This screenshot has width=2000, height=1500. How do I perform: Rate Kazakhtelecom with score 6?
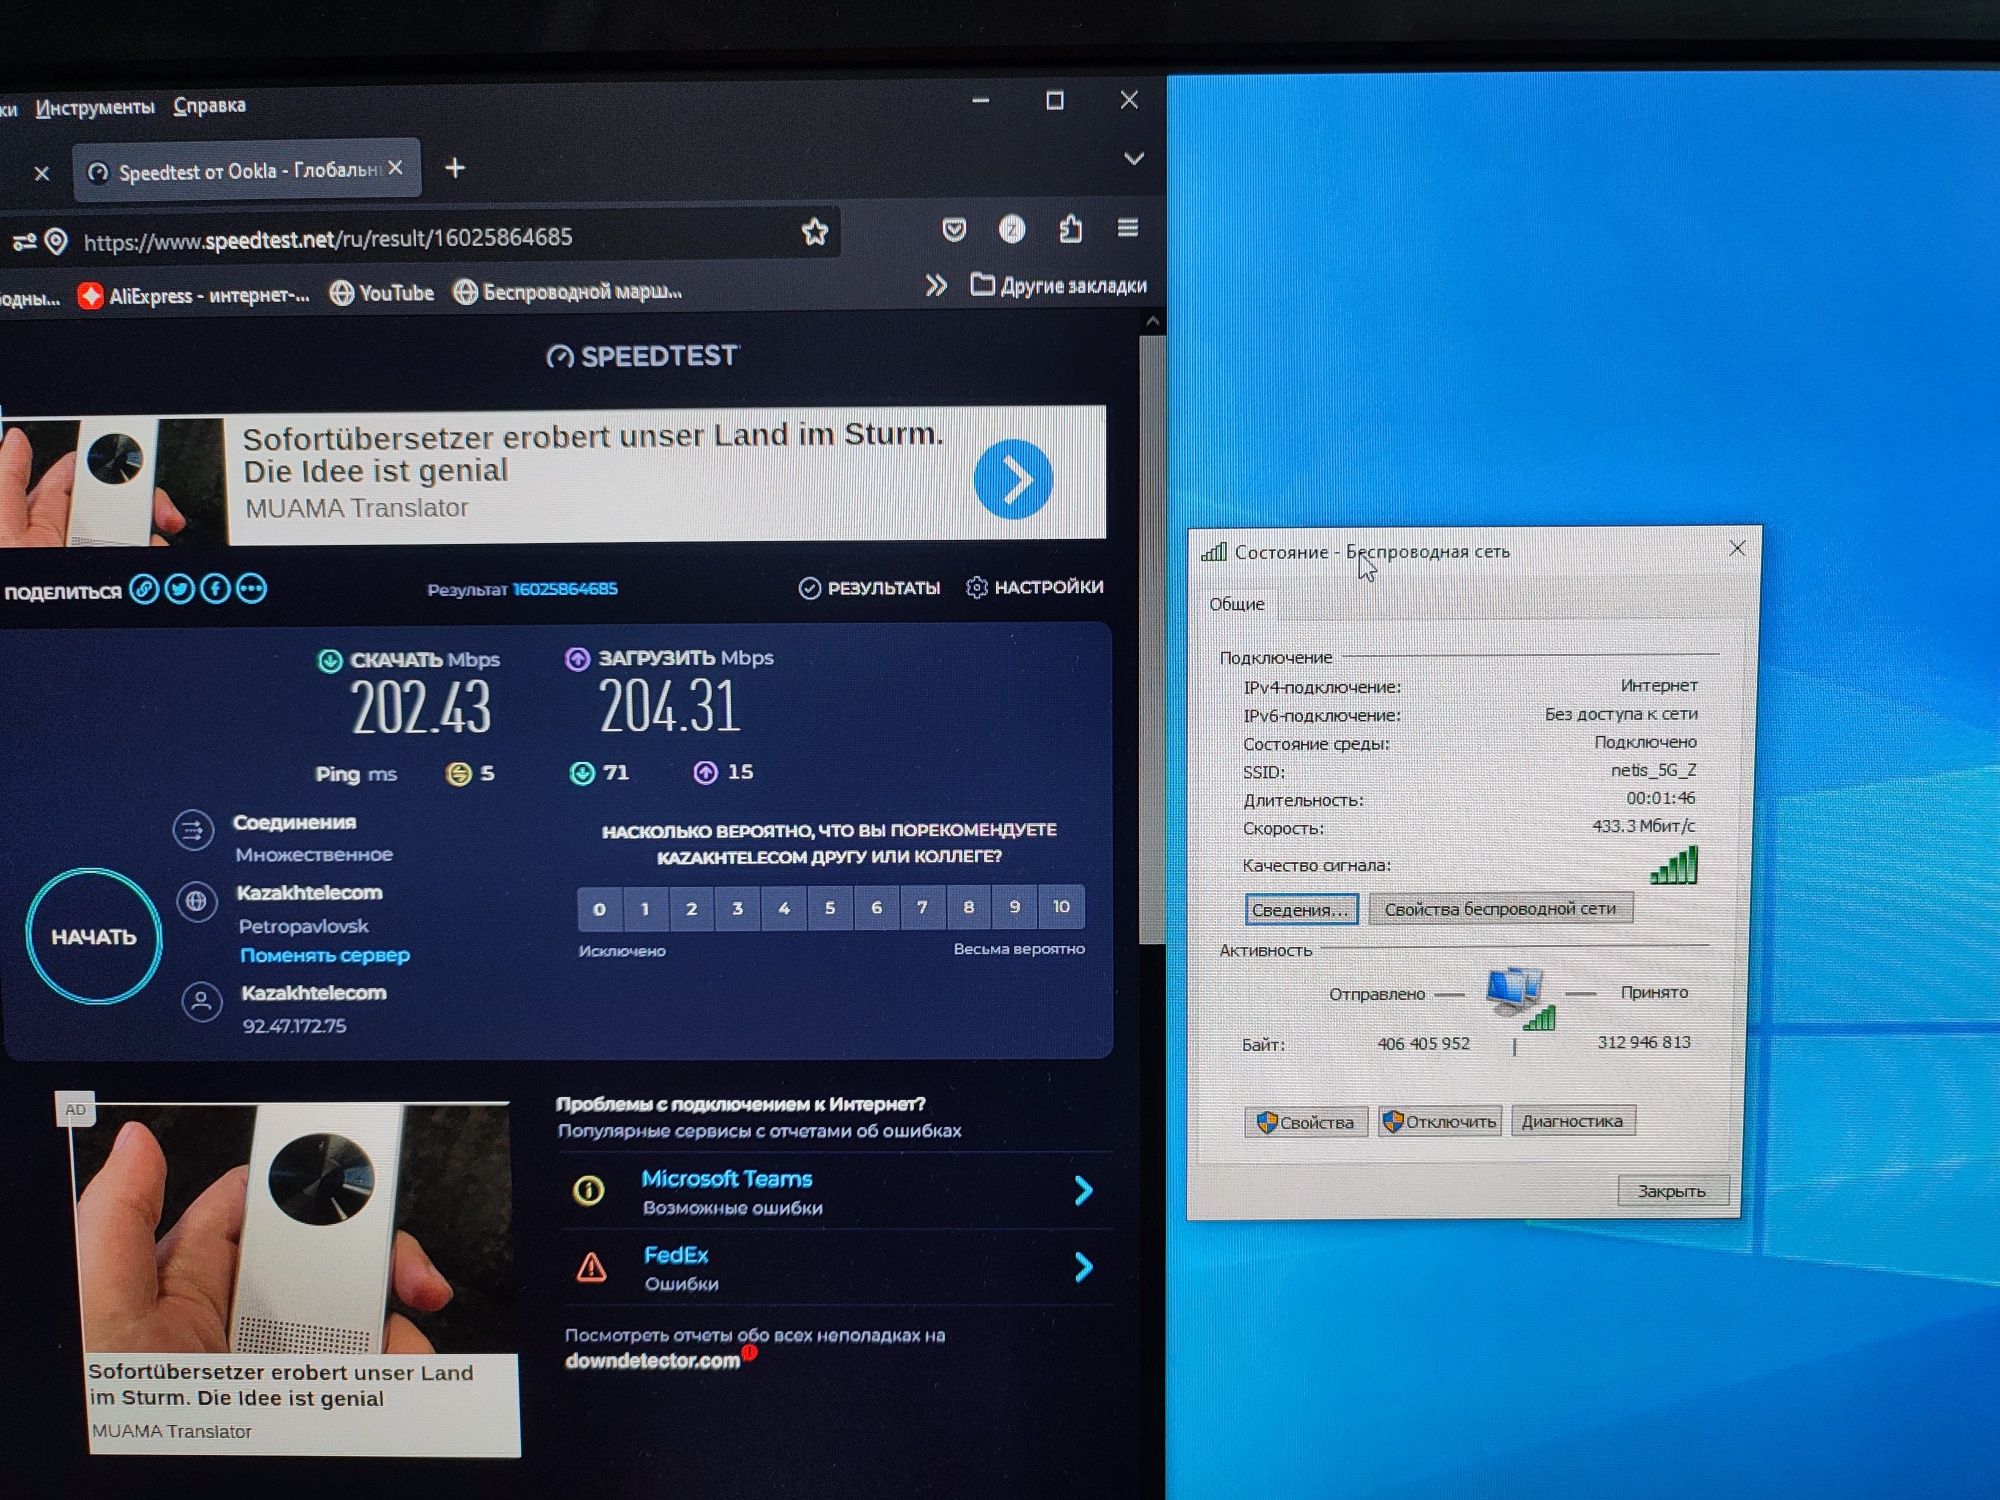(876, 907)
